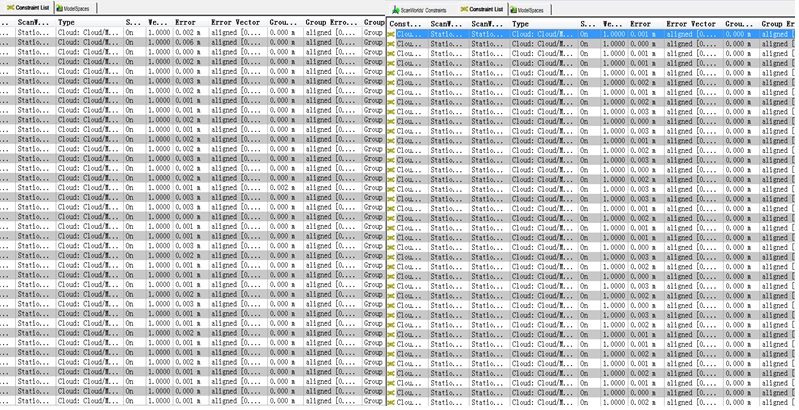799x410 pixels.
Task: Click 'Group Er' header in right list
Action: [x=778, y=24]
